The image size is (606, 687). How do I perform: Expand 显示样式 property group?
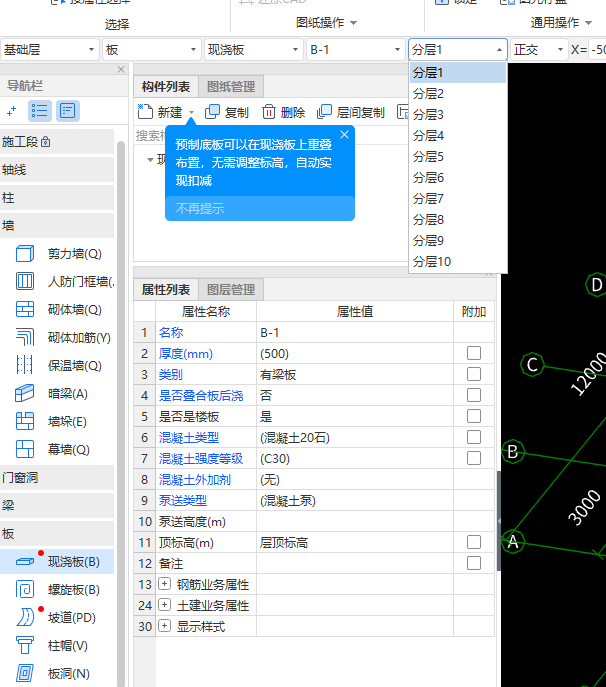click(x=164, y=626)
